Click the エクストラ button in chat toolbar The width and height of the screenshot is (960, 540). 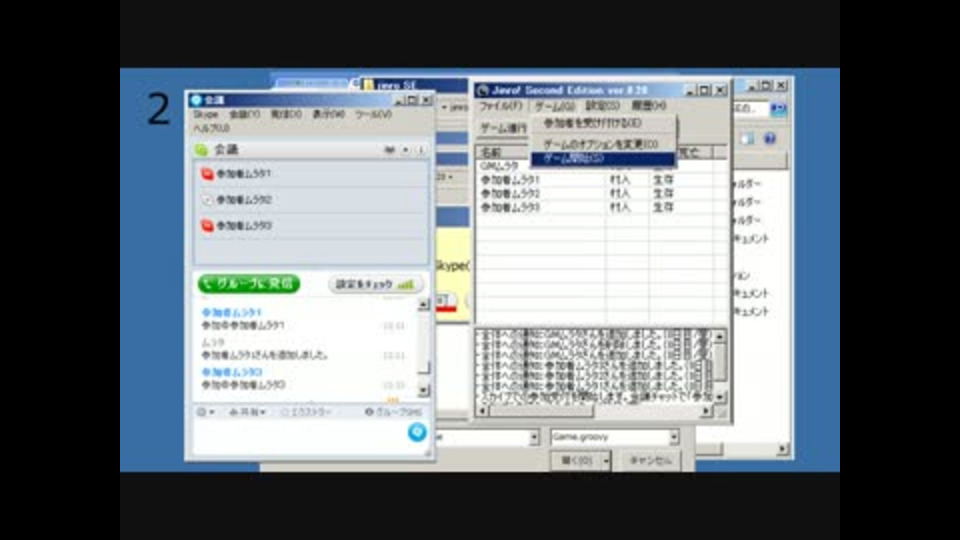(x=306, y=412)
